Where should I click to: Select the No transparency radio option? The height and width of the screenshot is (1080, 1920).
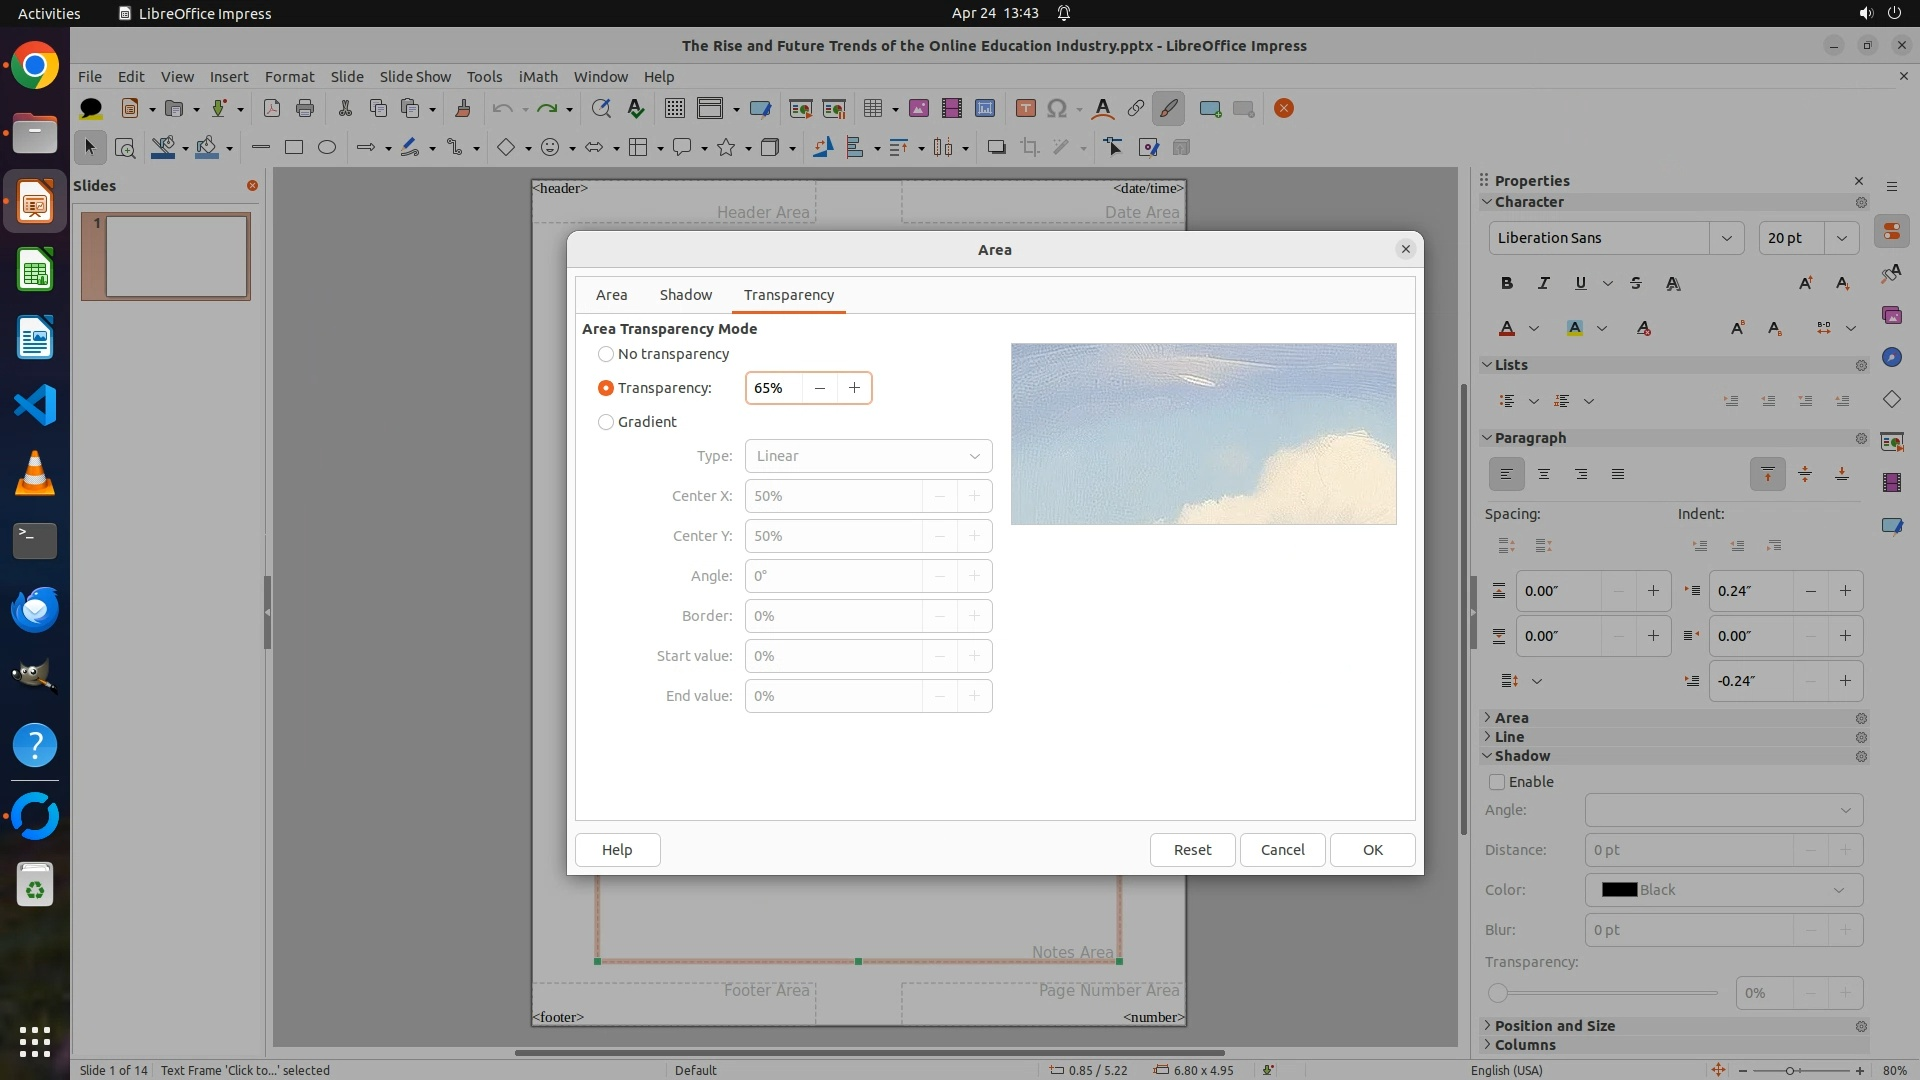pyautogui.click(x=606, y=354)
